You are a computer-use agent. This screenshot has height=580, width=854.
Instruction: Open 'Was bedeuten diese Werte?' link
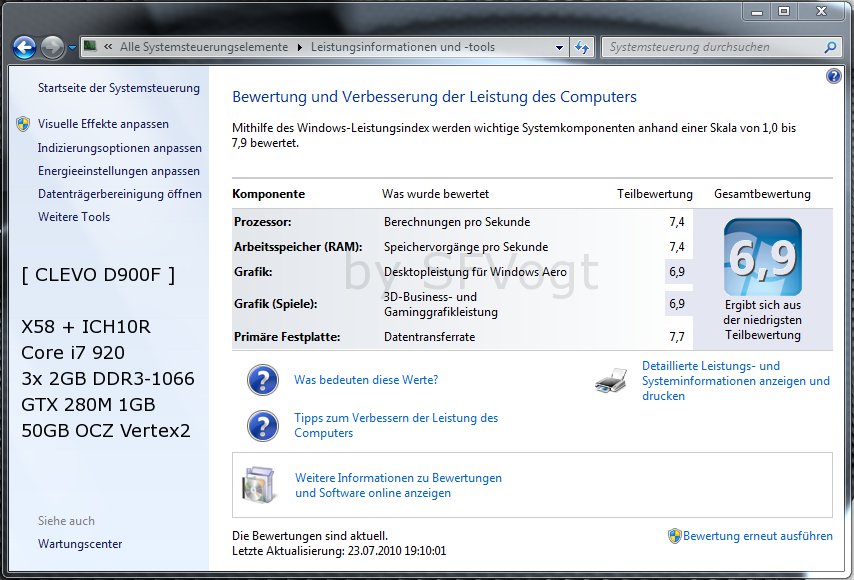(366, 380)
